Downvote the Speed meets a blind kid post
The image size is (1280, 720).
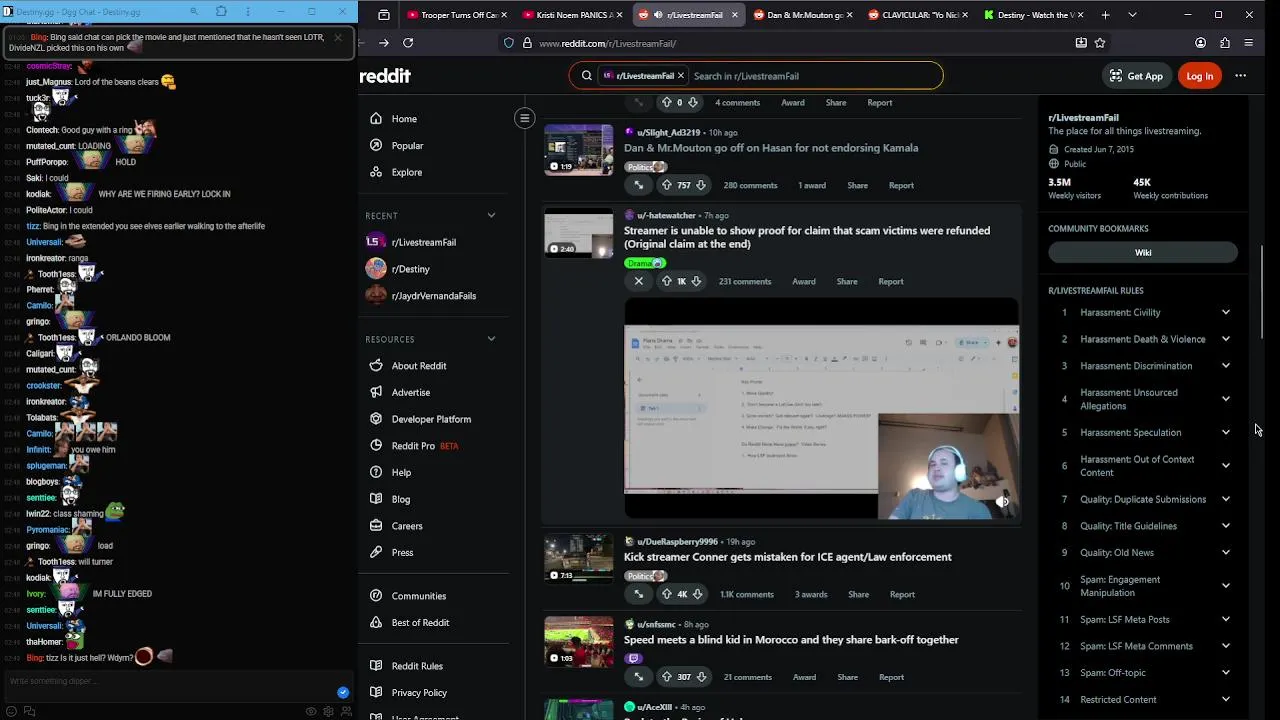tap(700, 677)
